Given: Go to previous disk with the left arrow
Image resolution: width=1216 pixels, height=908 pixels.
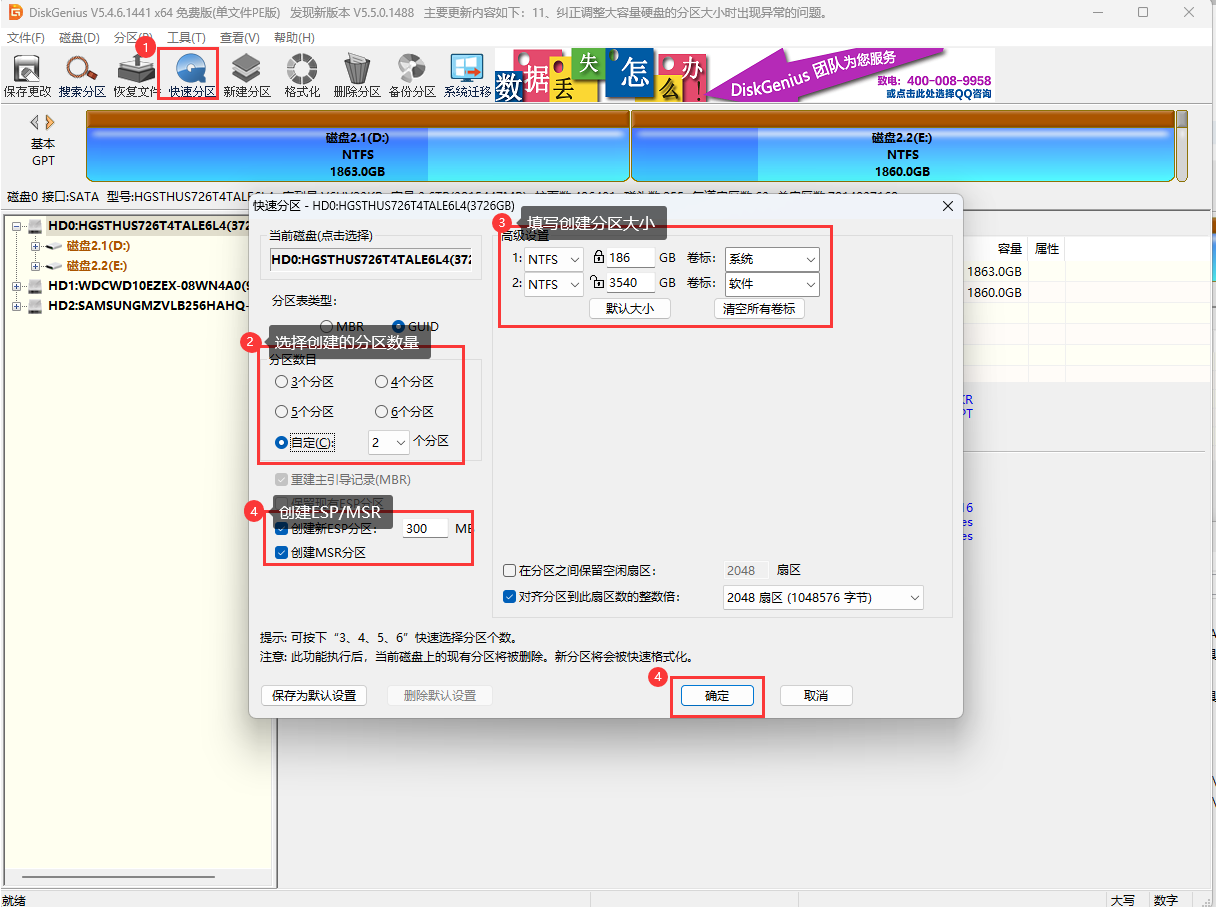Looking at the screenshot, I should tap(35, 122).
